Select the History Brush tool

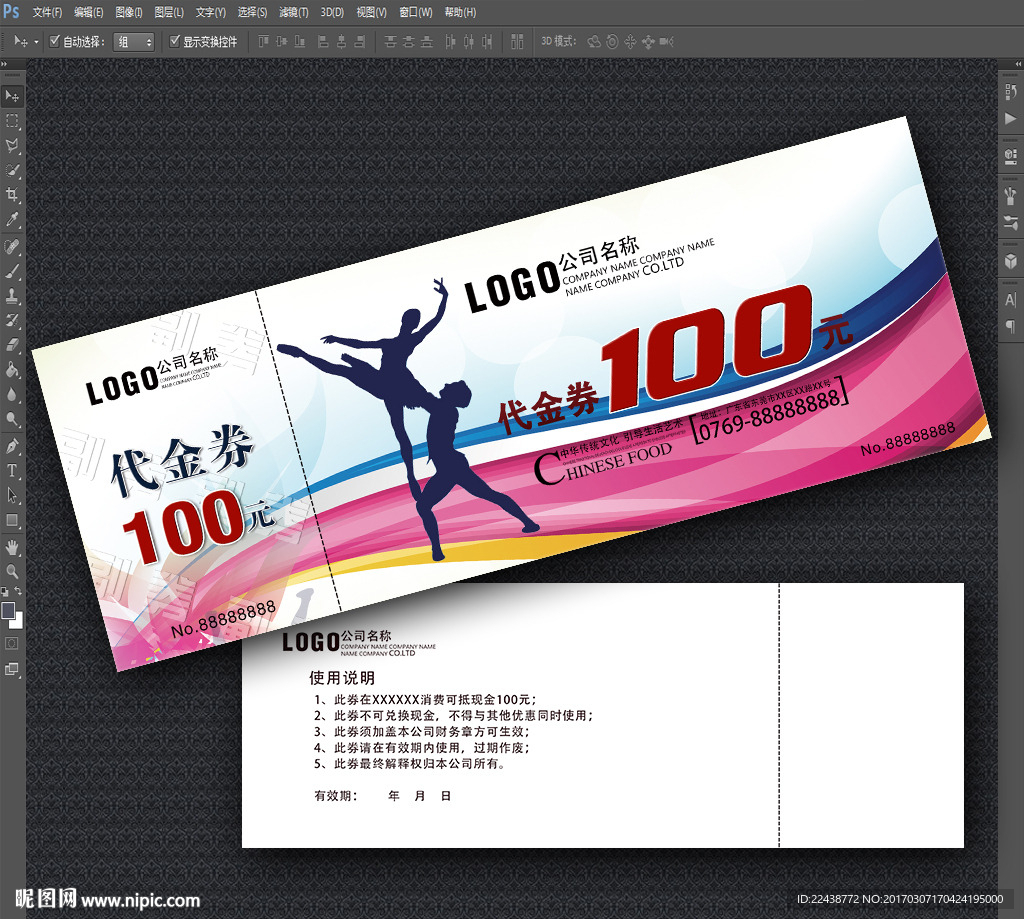[12, 320]
